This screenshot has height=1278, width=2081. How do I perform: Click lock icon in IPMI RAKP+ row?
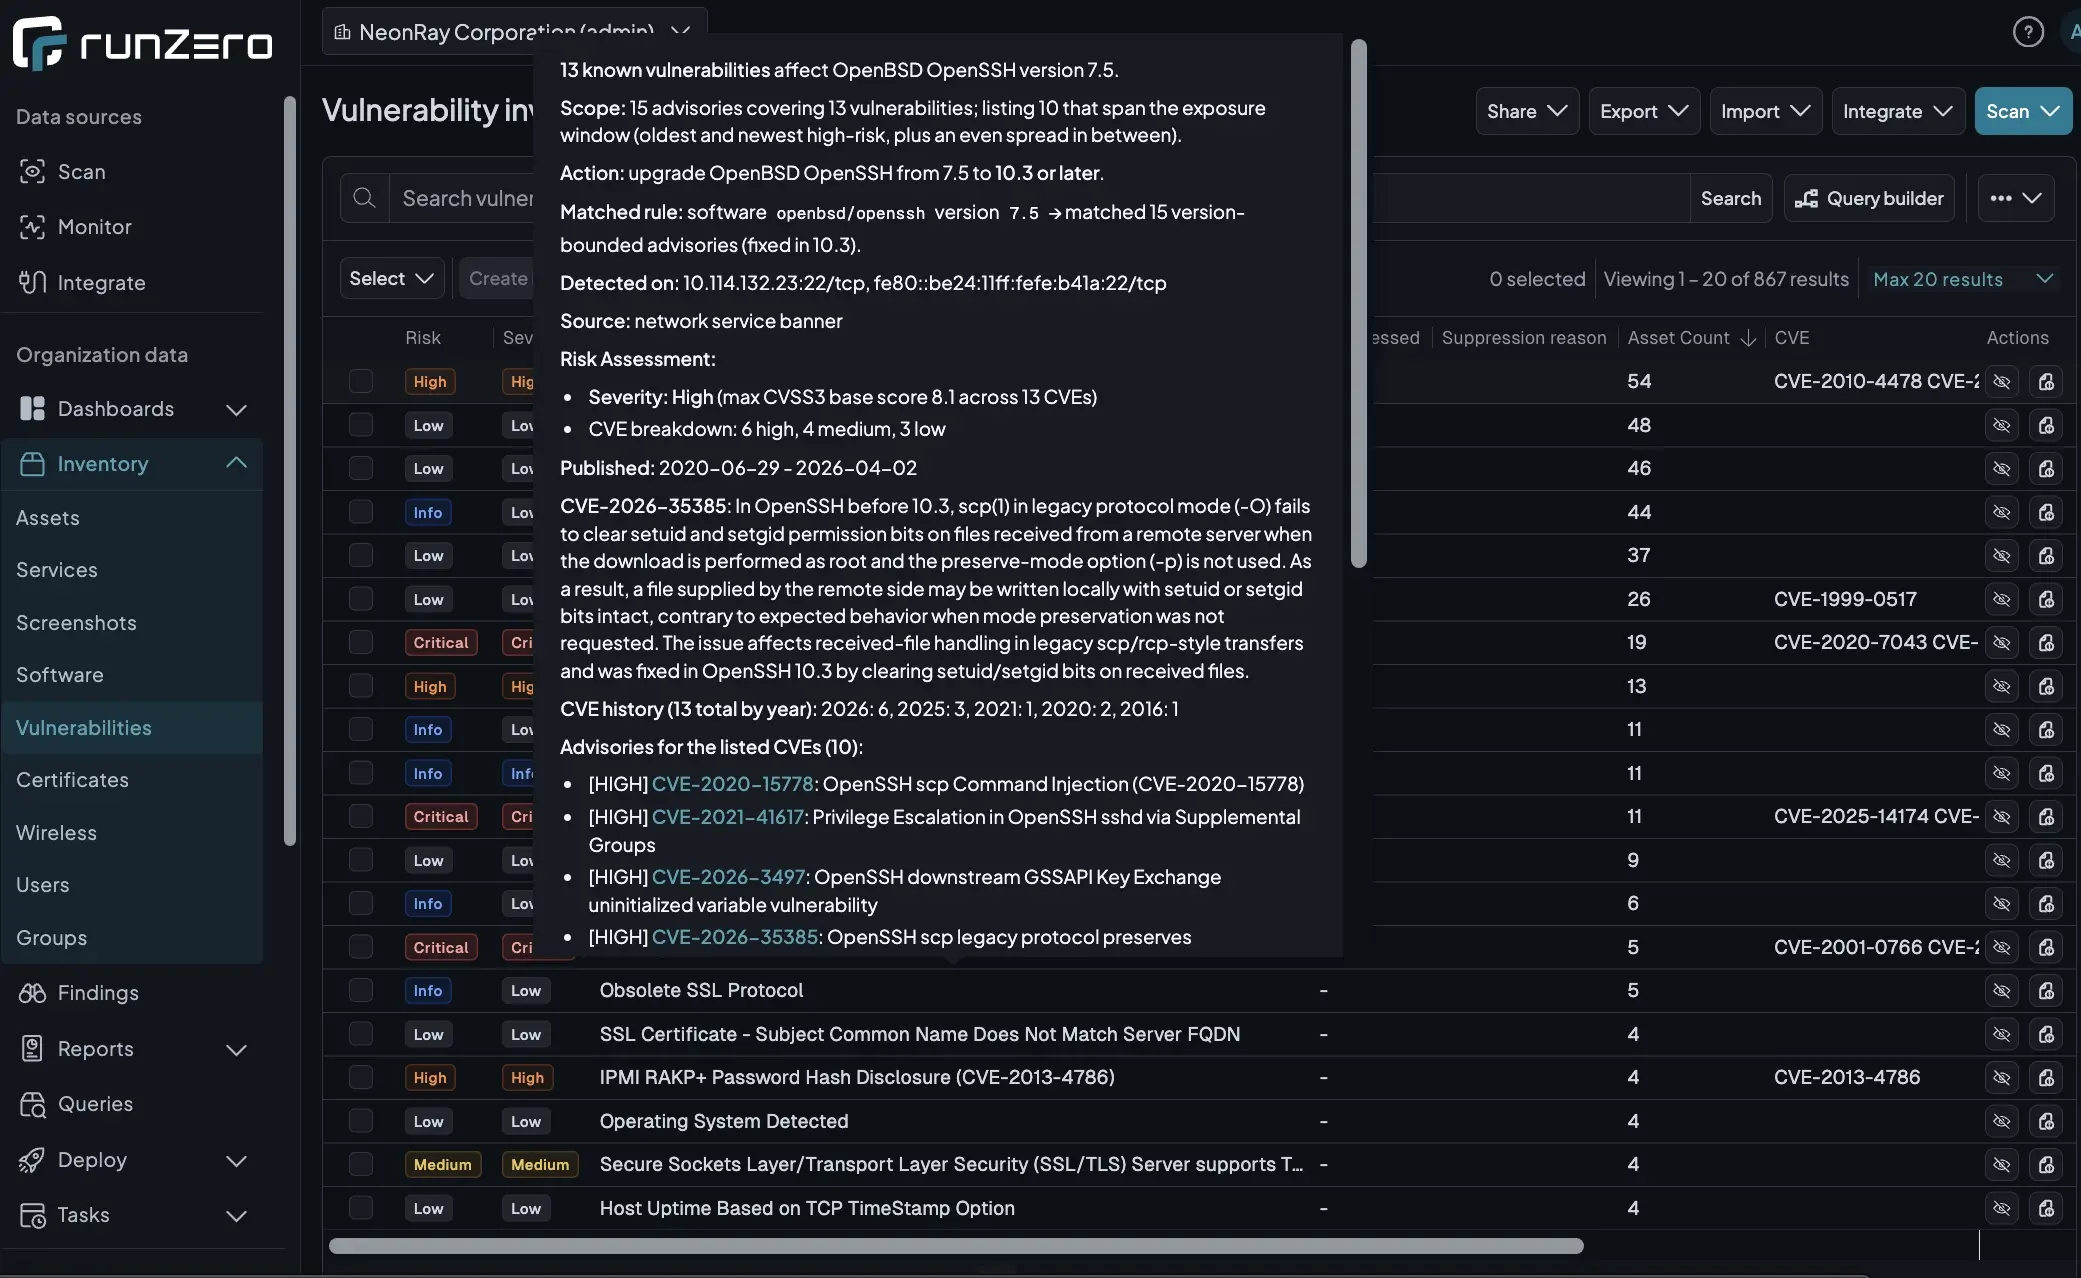[x=2046, y=1078]
